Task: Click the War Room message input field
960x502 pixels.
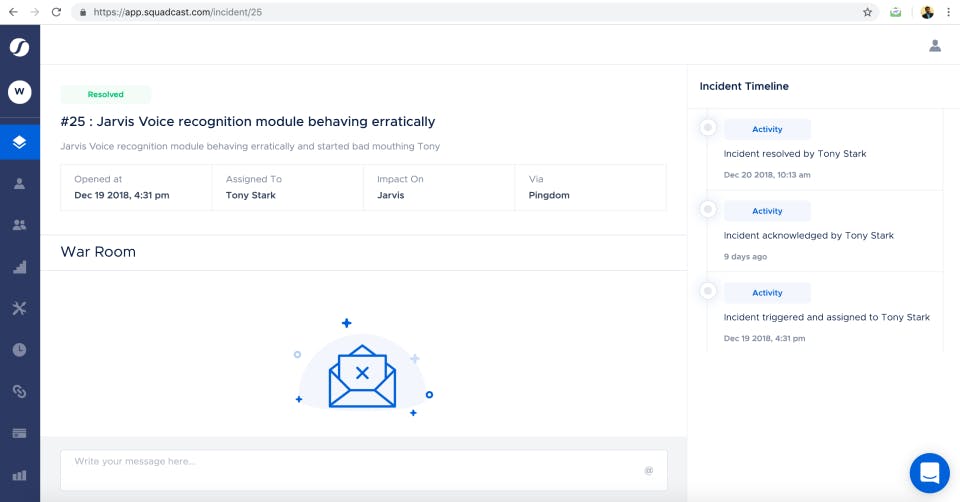Action: point(364,470)
